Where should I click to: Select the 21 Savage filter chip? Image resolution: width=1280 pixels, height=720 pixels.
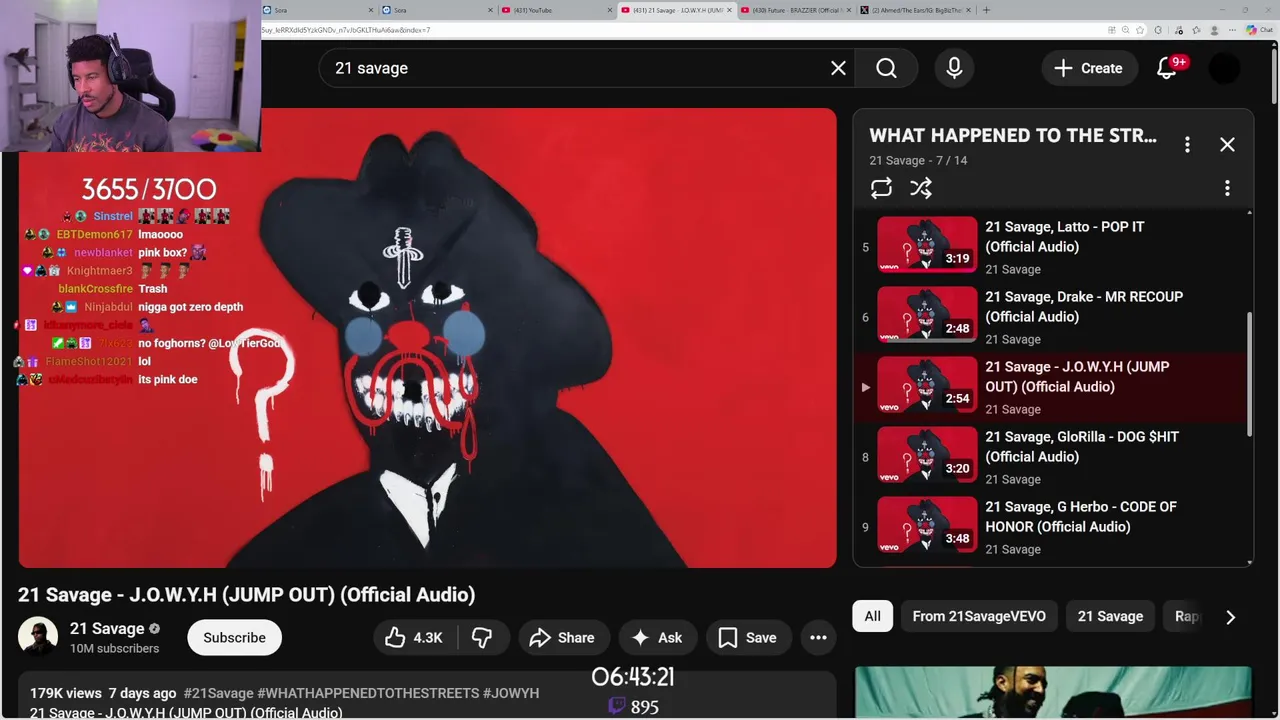(x=1110, y=616)
